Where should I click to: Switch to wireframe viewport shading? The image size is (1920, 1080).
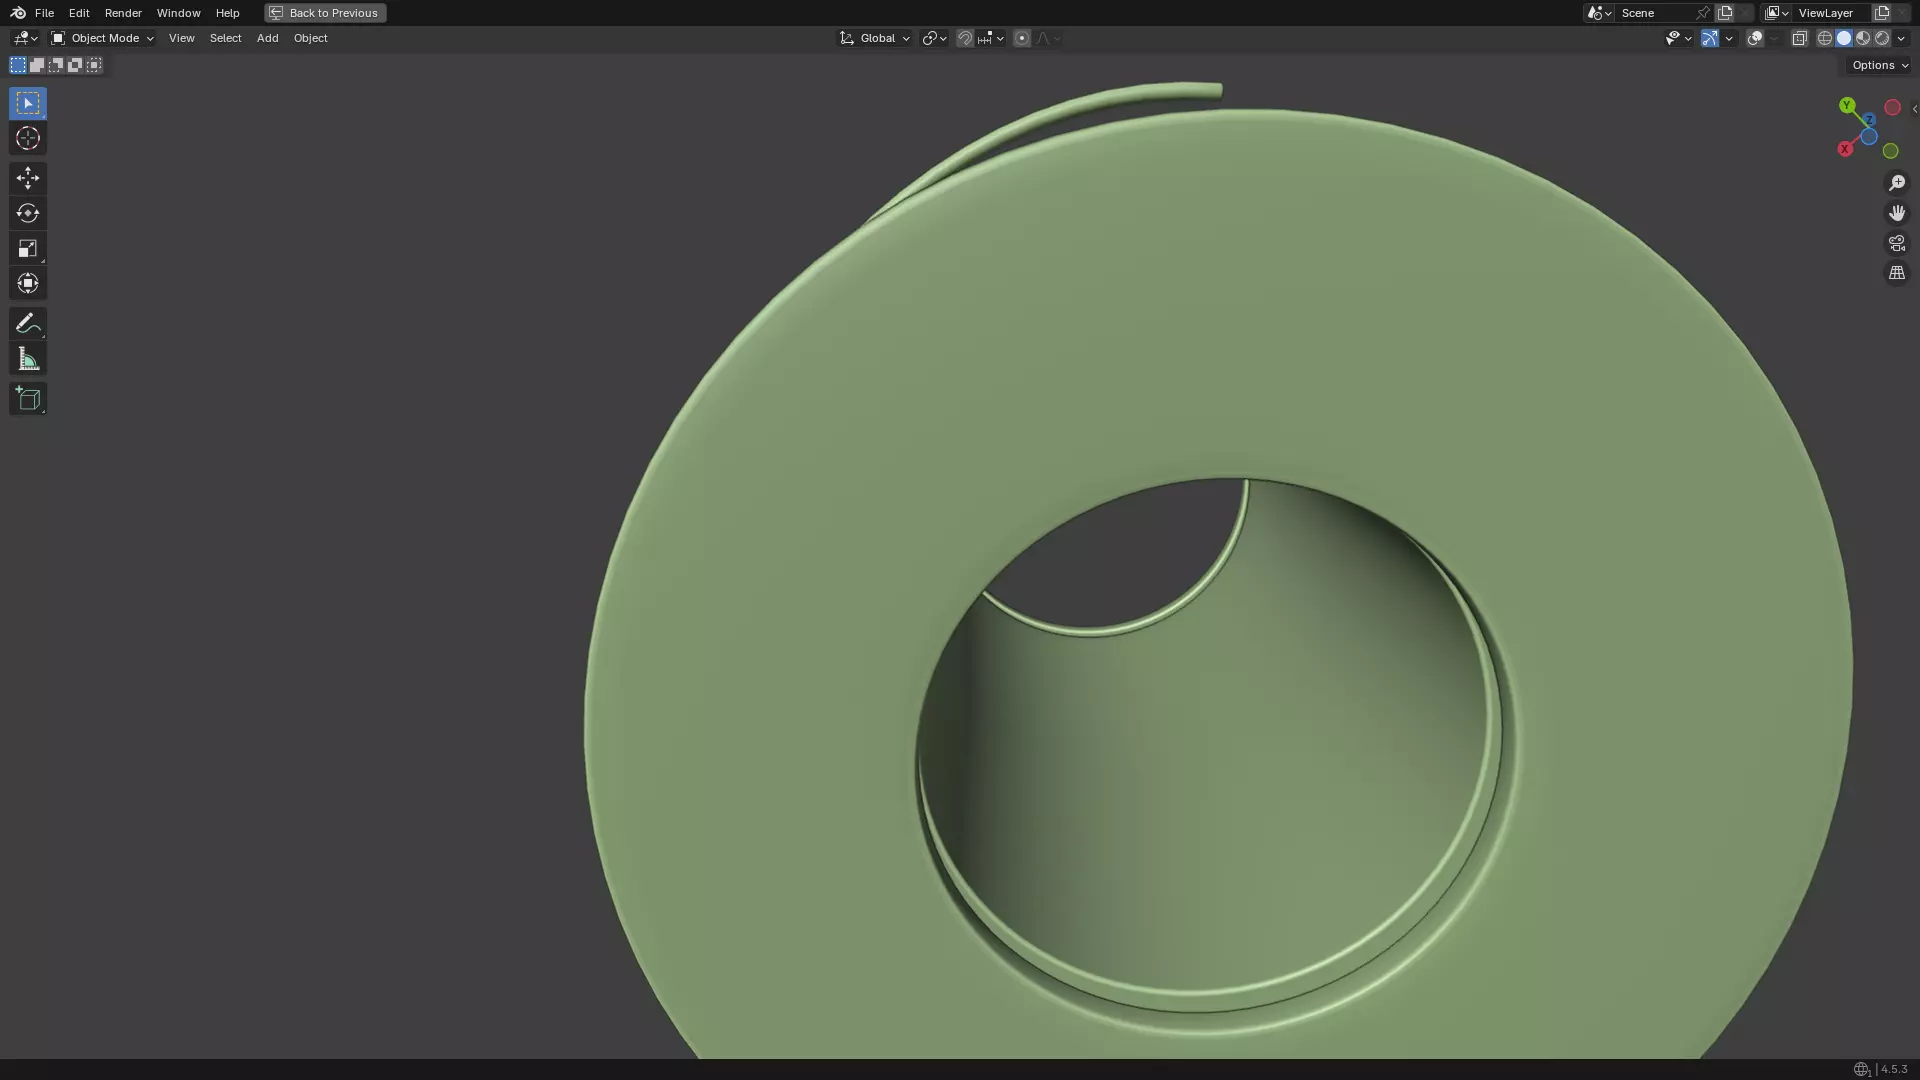1824,38
